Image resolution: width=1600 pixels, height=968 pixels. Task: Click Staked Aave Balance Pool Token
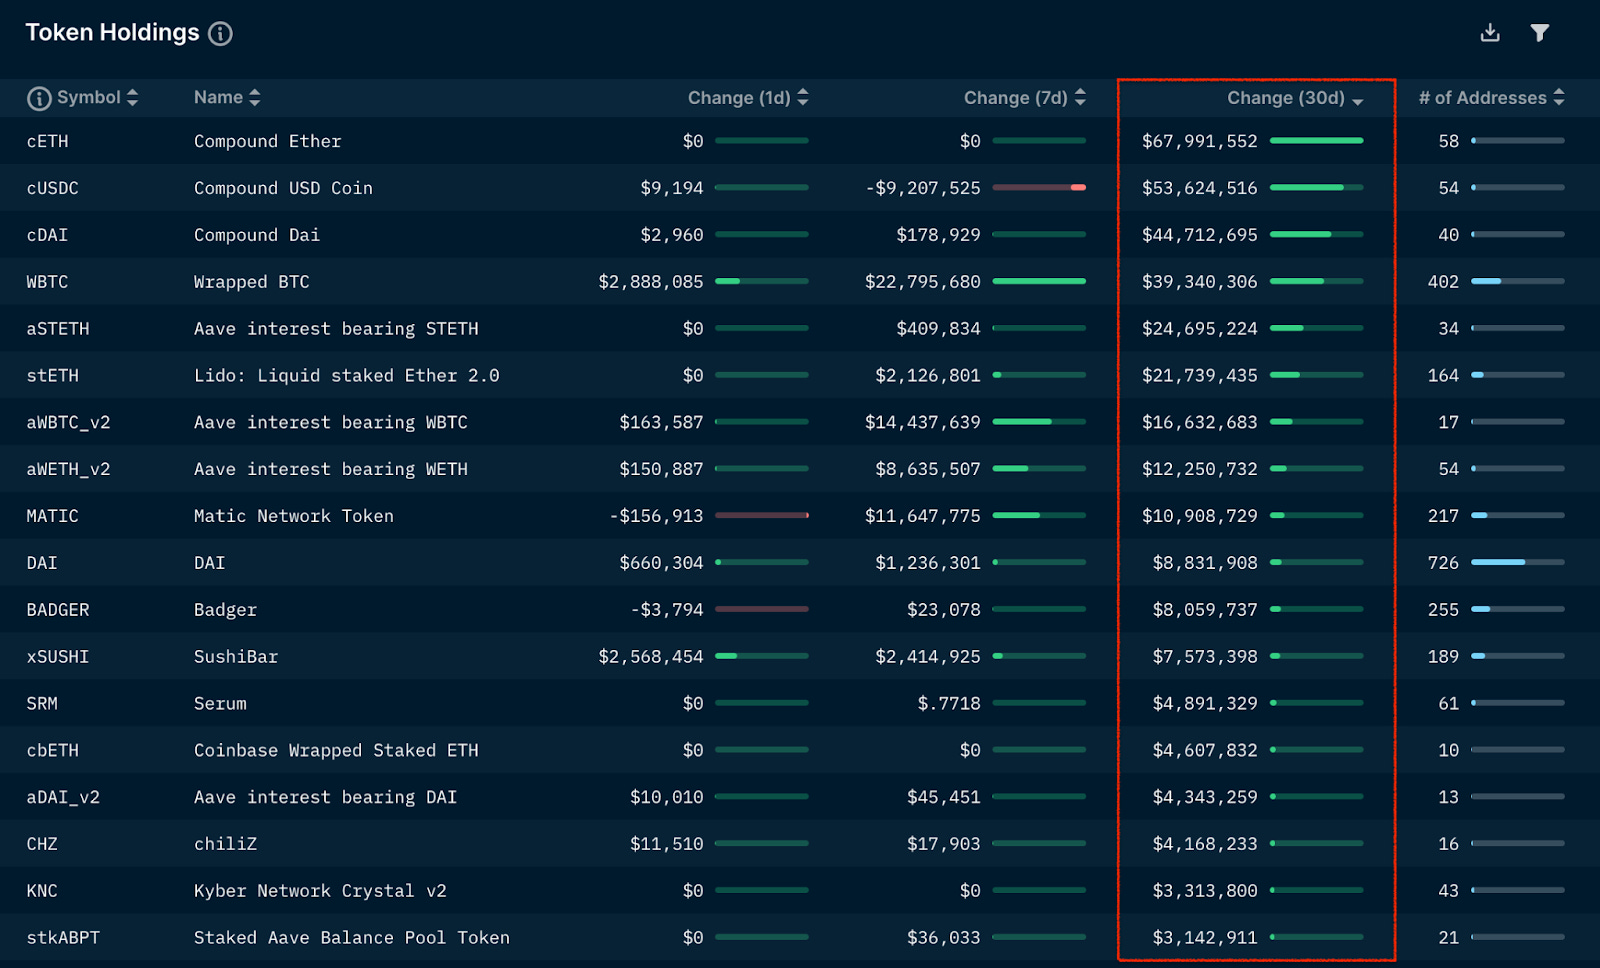352,938
